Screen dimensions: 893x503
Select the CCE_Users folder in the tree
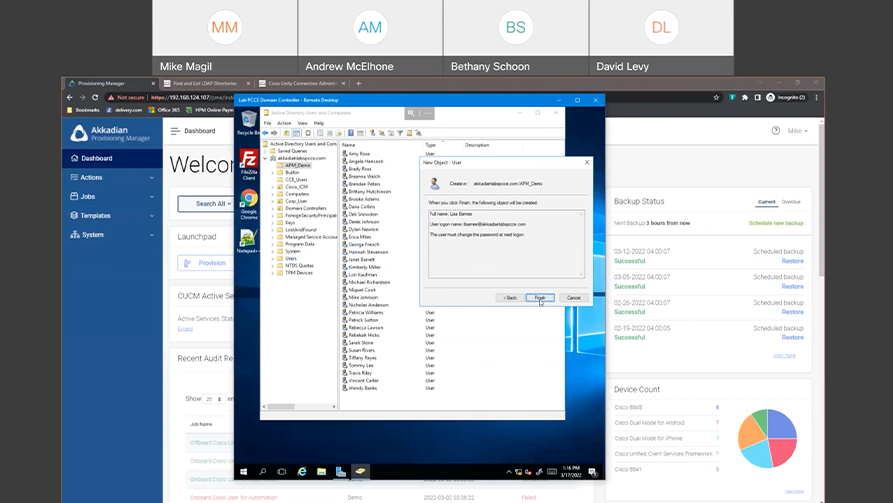(x=296, y=179)
